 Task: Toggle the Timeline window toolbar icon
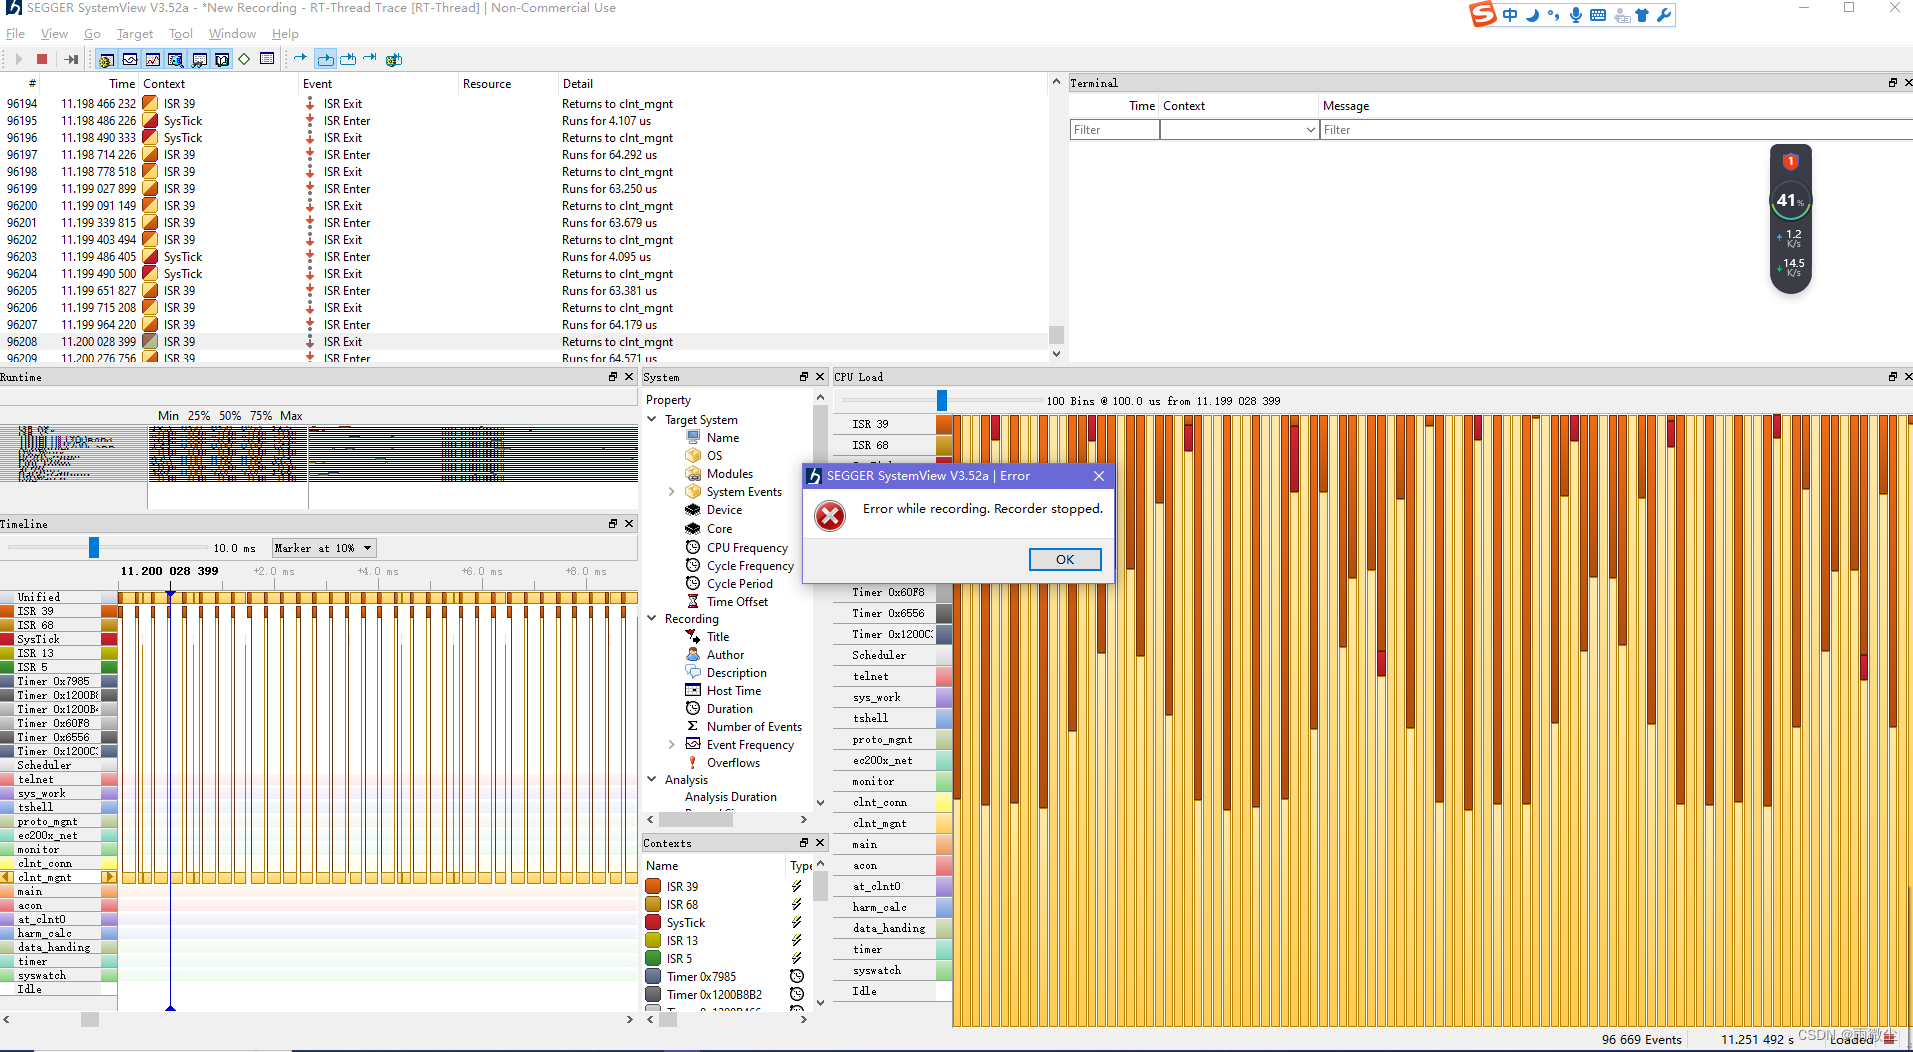click(x=130, y=59)
